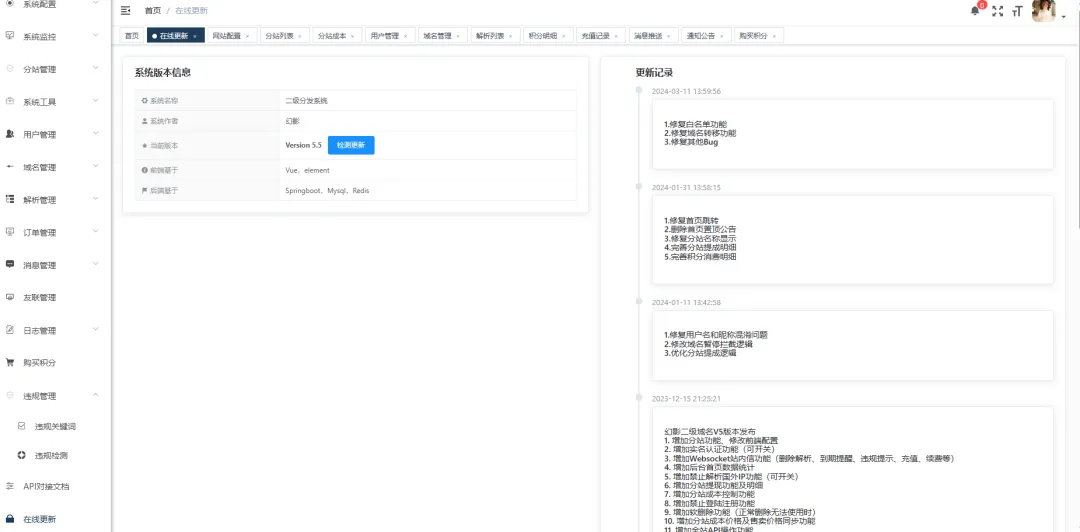Switch to the 分站列表 tab
1080x532 pixels.
point(279,36)
